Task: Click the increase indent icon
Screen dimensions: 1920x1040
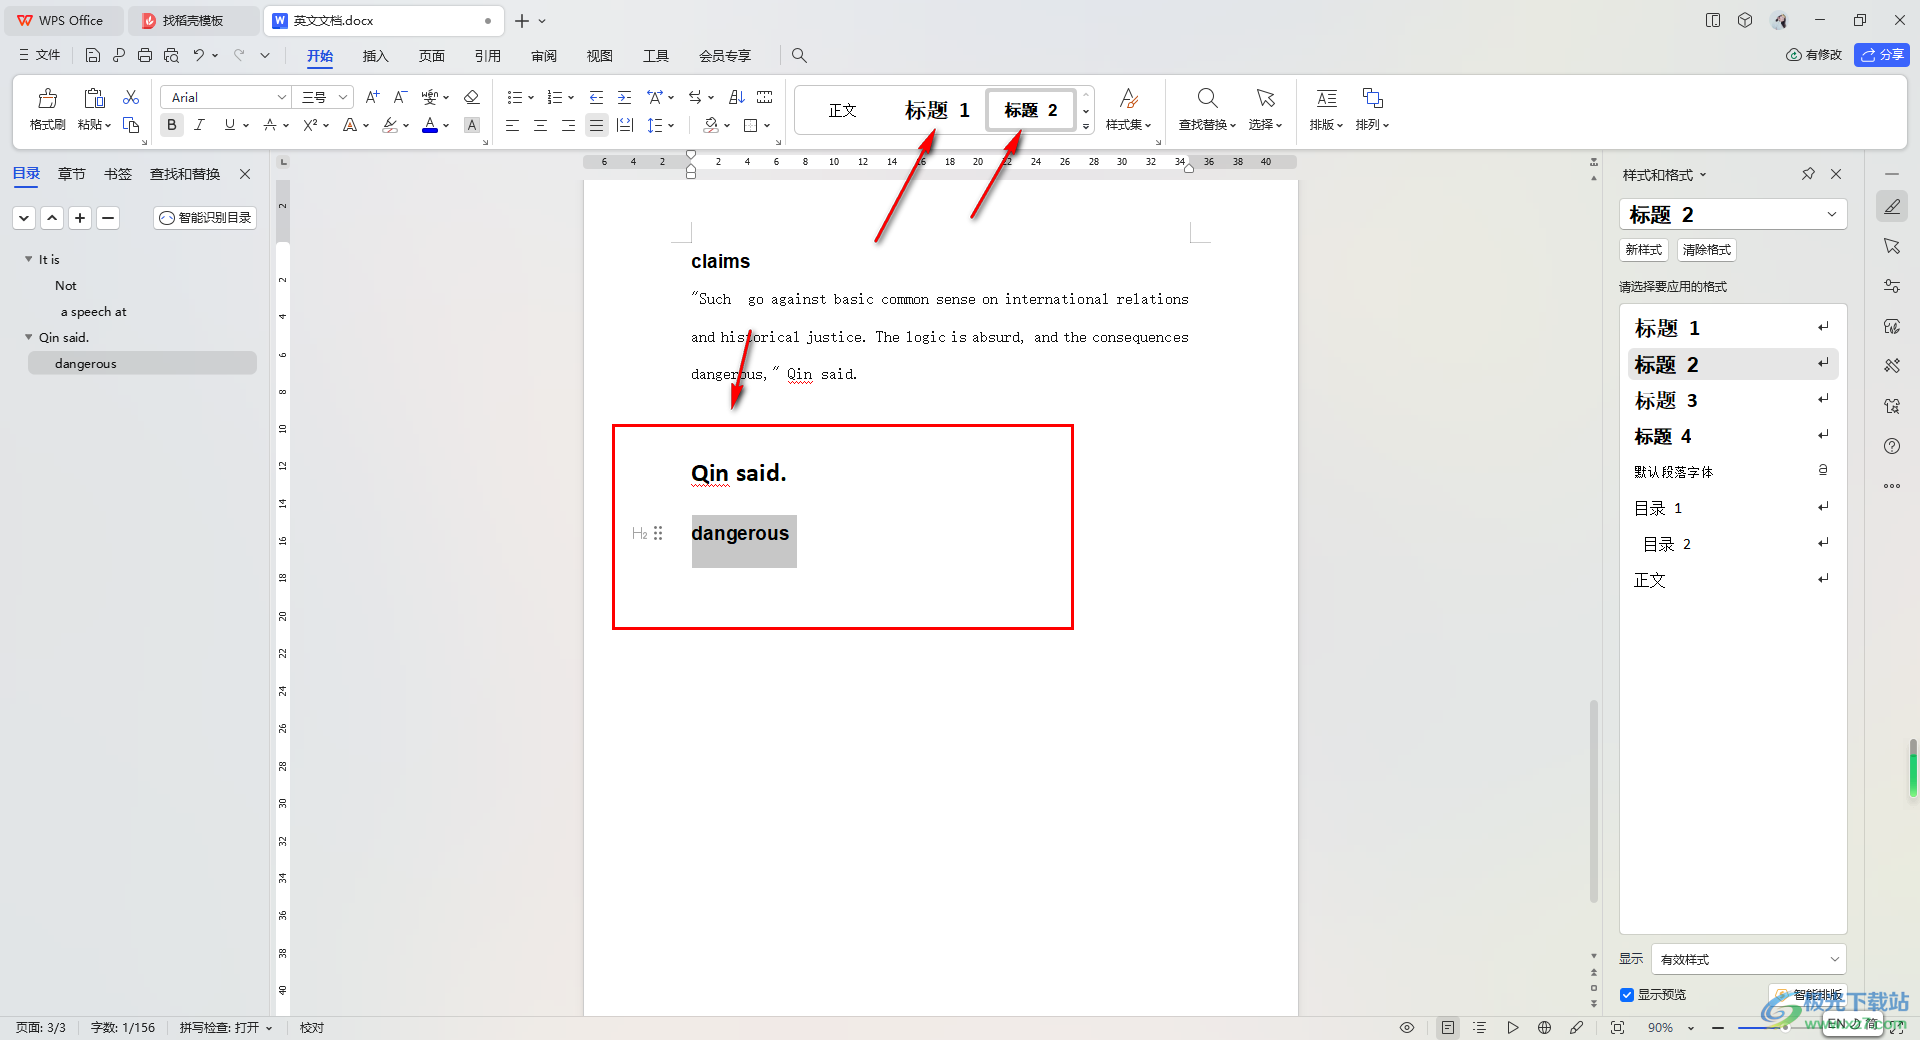Action: point(624,97)
